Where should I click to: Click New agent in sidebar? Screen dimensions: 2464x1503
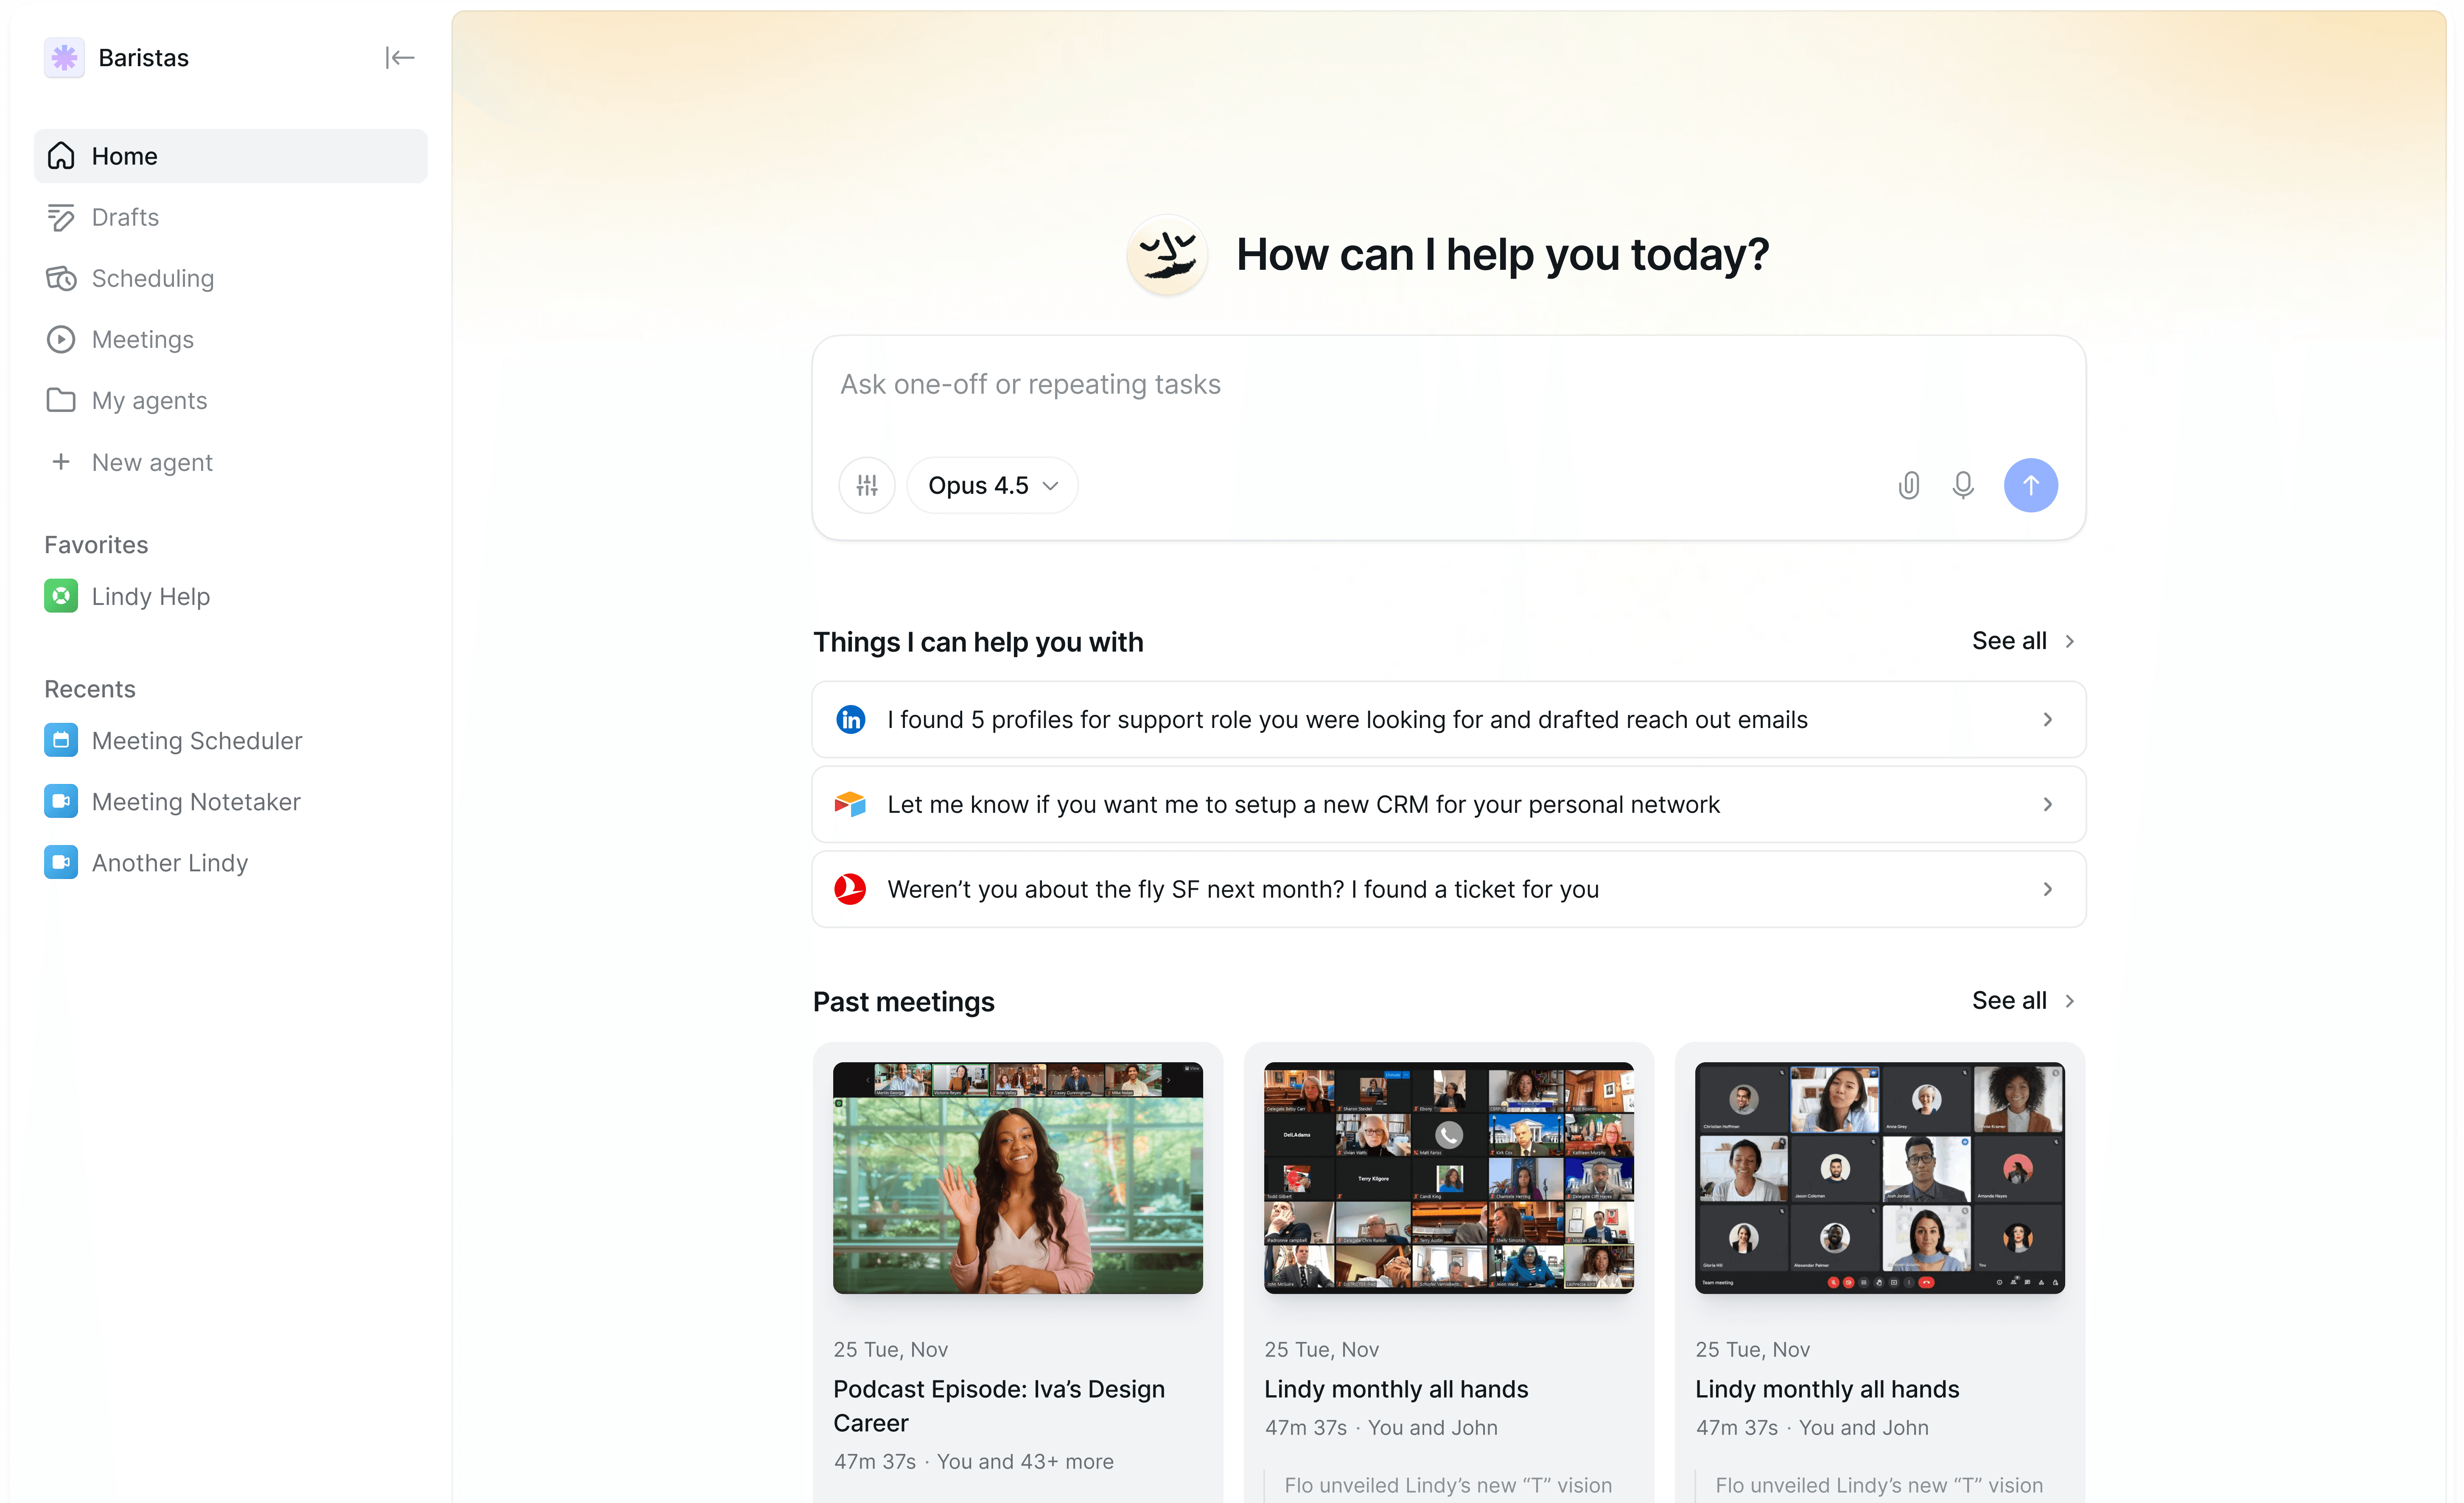pyautogui.click(x=151, y=462)
